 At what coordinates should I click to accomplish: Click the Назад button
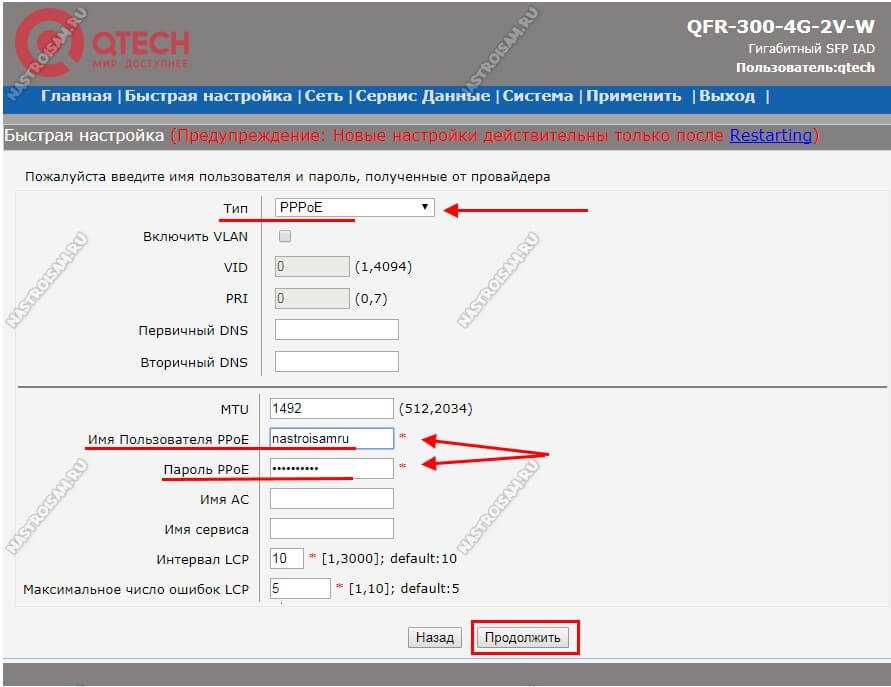point(435,638)
